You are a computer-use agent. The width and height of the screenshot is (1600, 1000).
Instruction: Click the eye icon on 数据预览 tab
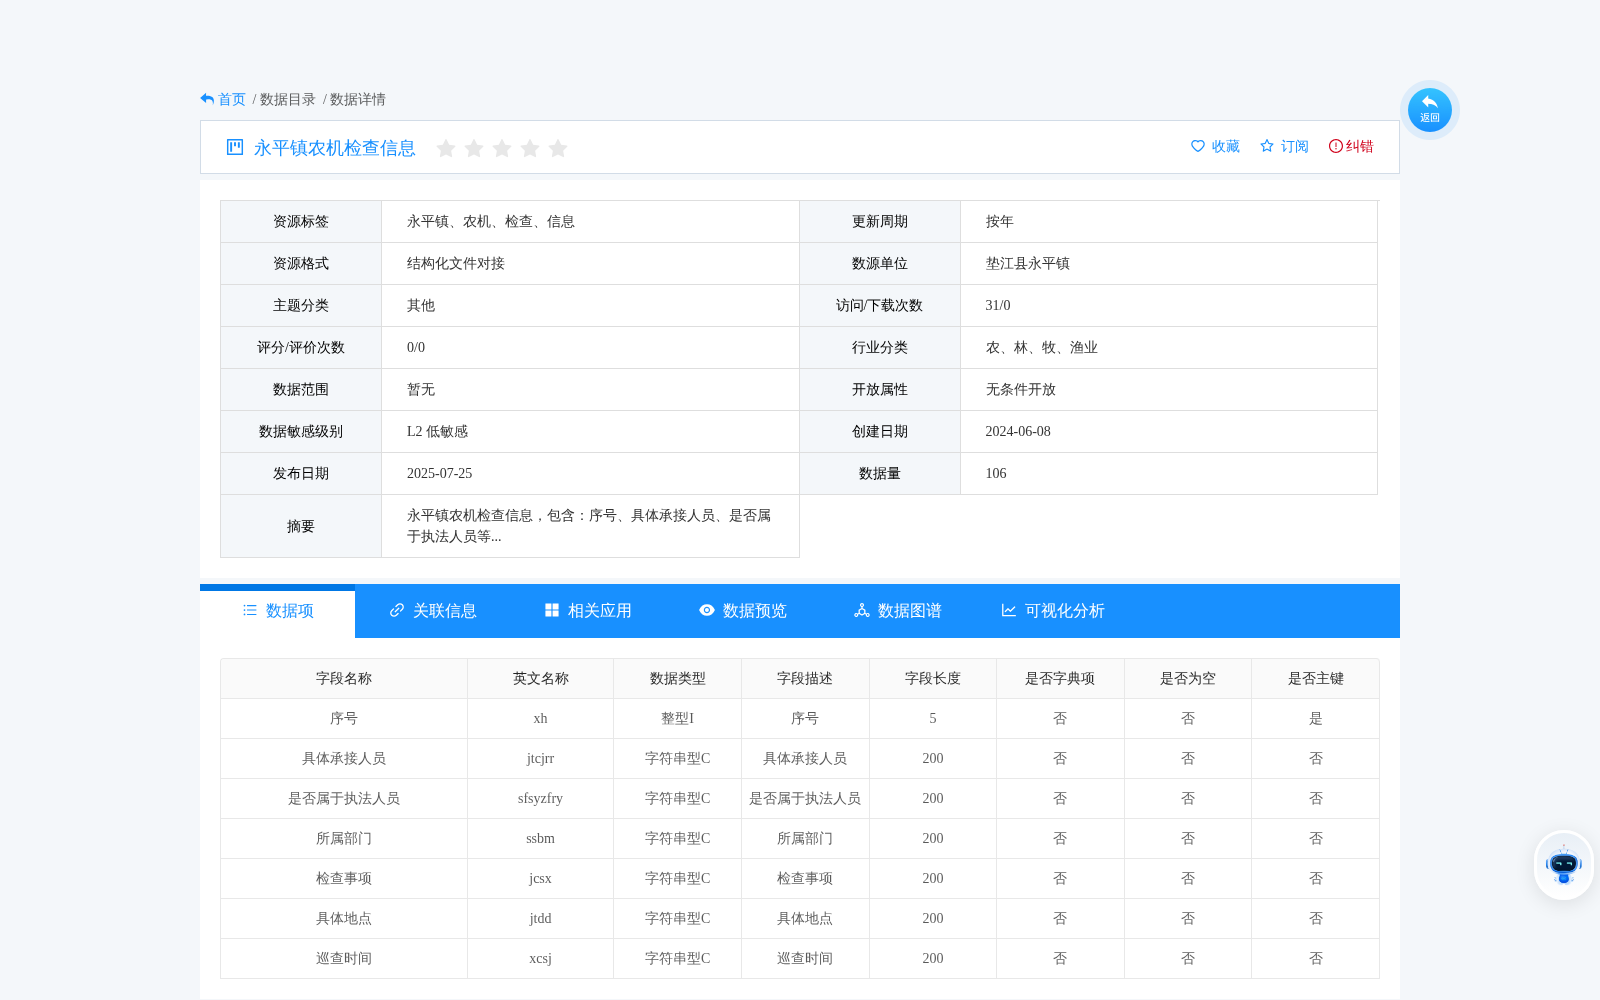tap(707, 610)
